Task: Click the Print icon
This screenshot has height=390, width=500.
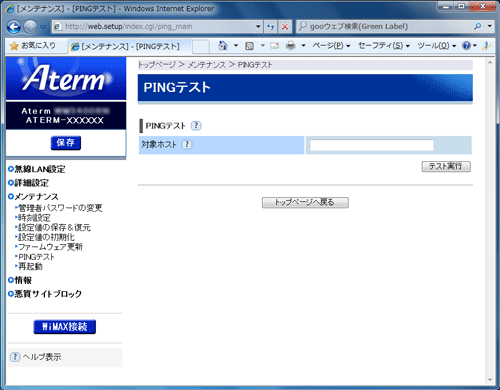Action: click(x=291, y=46)
